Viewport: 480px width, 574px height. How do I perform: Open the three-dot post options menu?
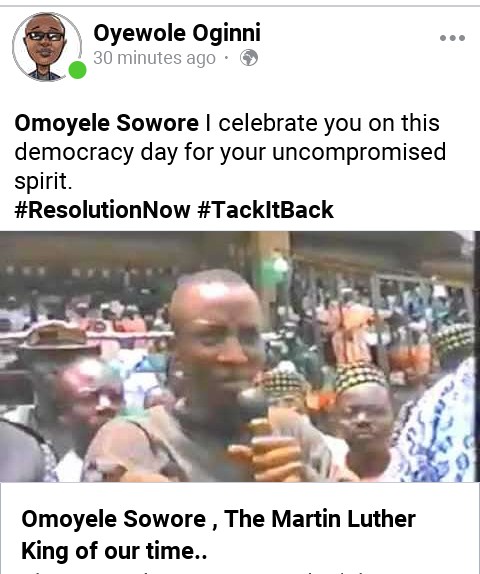[x=452, y=38]
